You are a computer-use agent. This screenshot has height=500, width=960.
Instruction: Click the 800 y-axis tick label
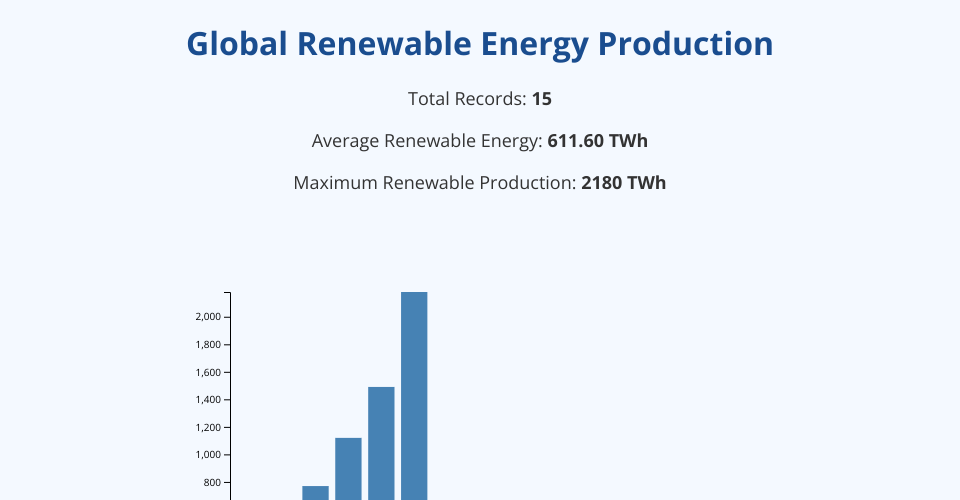click(214, 482)
